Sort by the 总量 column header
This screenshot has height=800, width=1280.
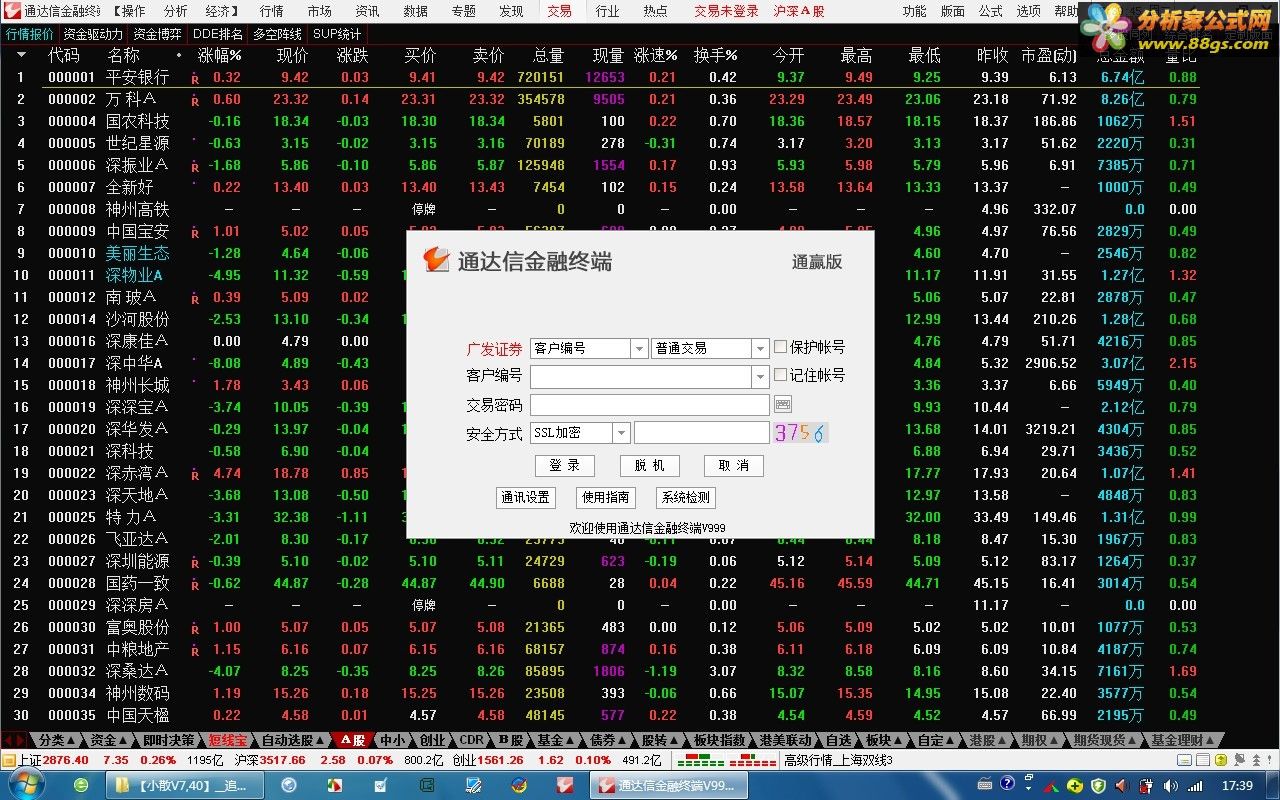click(x=548, y=56)
